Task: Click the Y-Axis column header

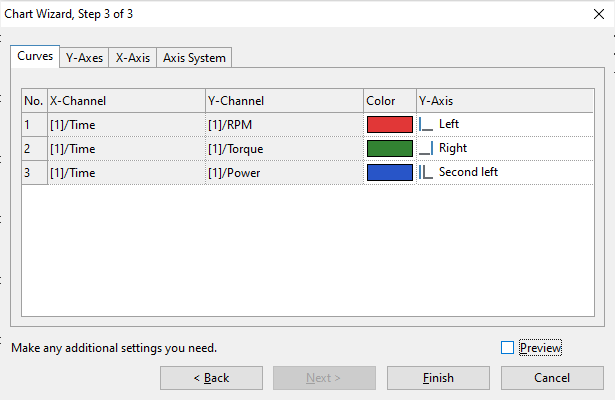Action: coord(509,101)
